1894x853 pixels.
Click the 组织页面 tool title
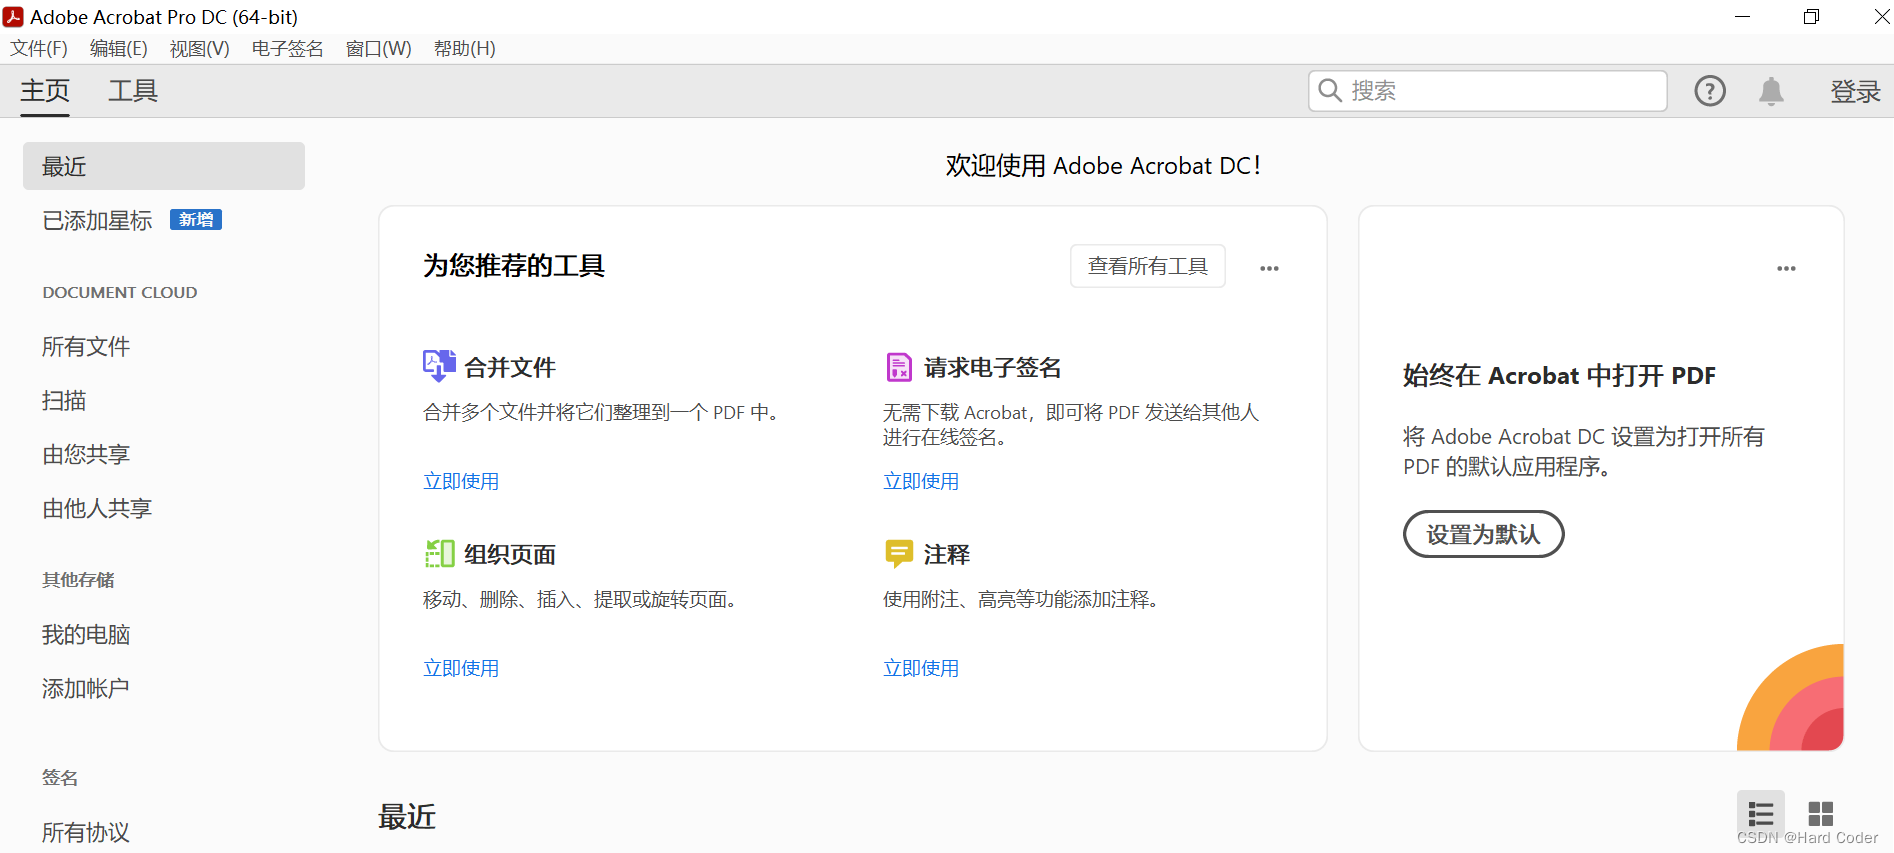point(510,554)
